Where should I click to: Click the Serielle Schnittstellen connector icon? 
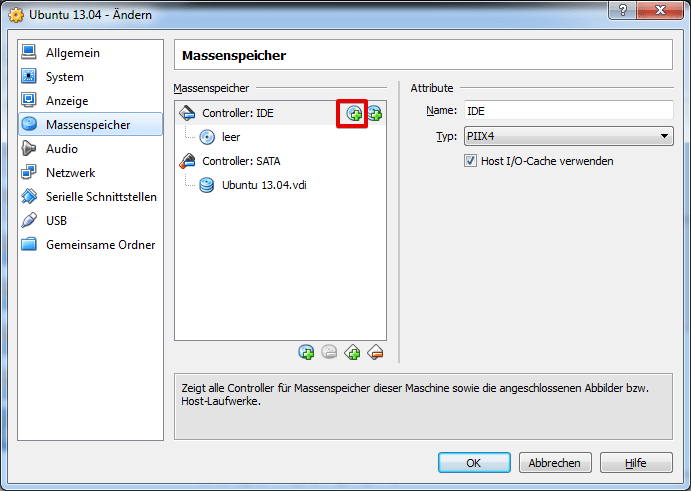point(29,196)
